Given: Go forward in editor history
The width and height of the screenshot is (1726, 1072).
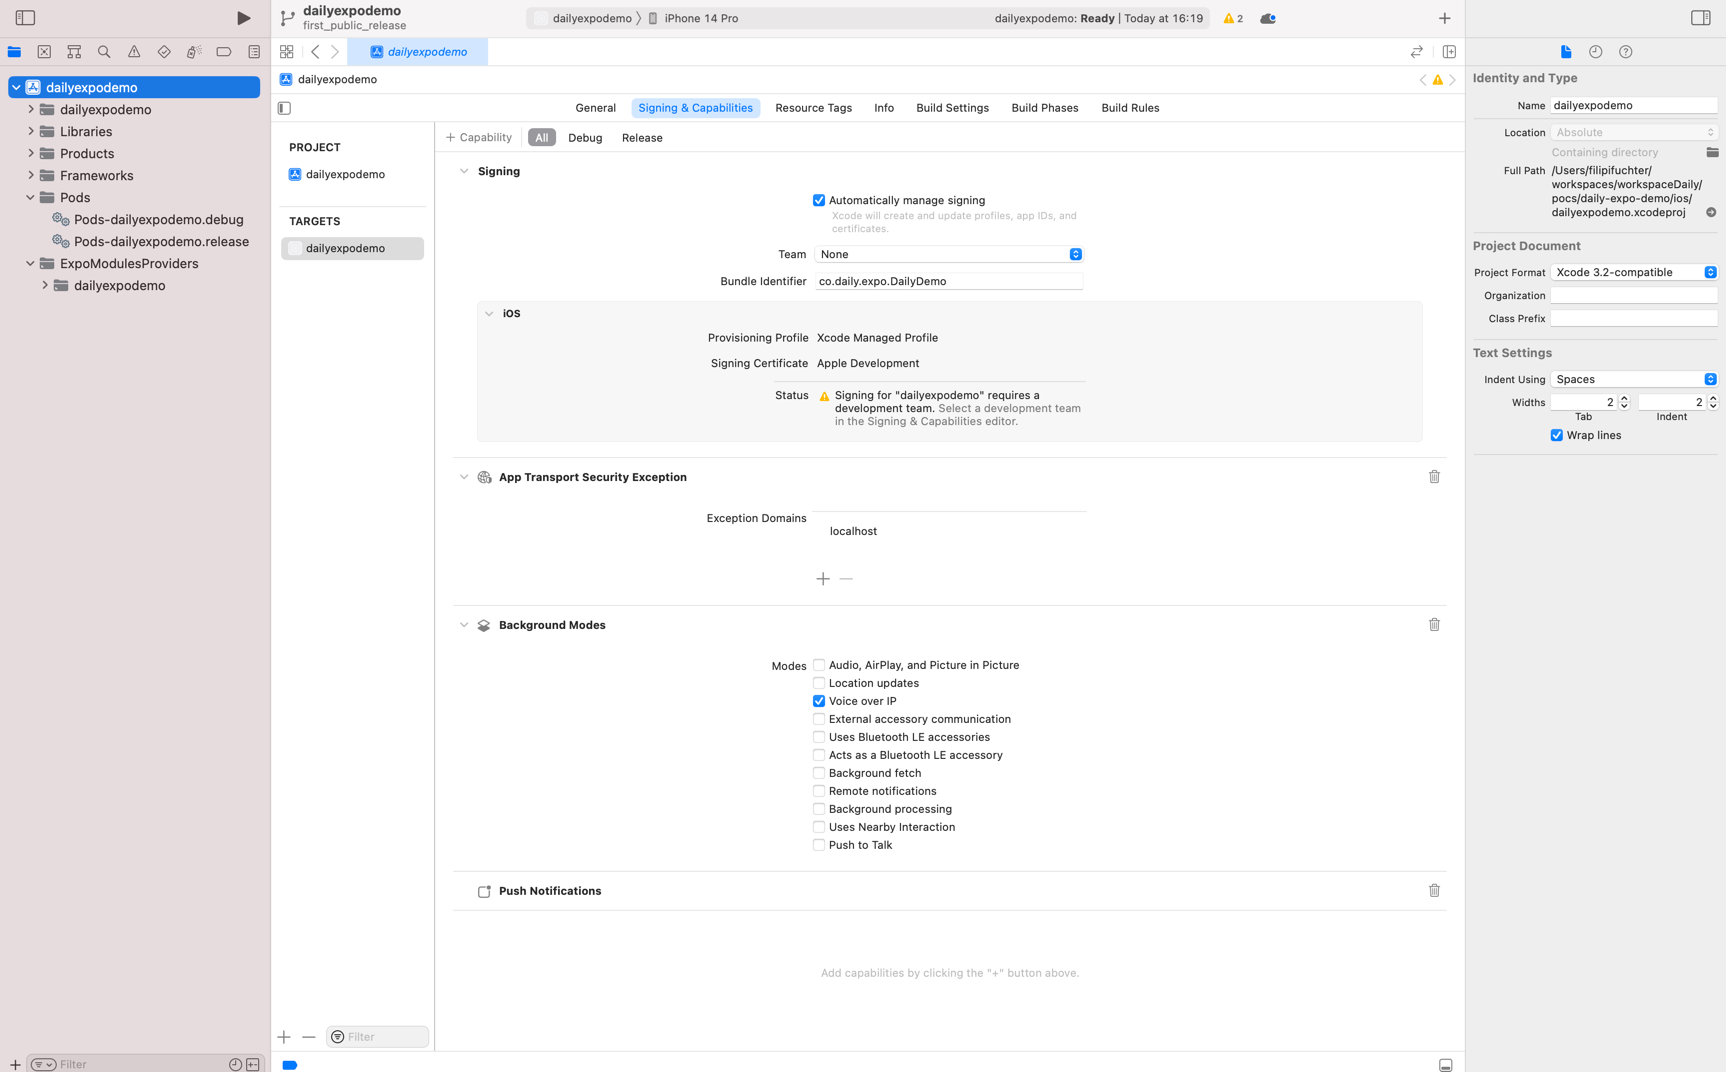Looking at the screenshot, I should pyautogui.click(x=335, y=52).
